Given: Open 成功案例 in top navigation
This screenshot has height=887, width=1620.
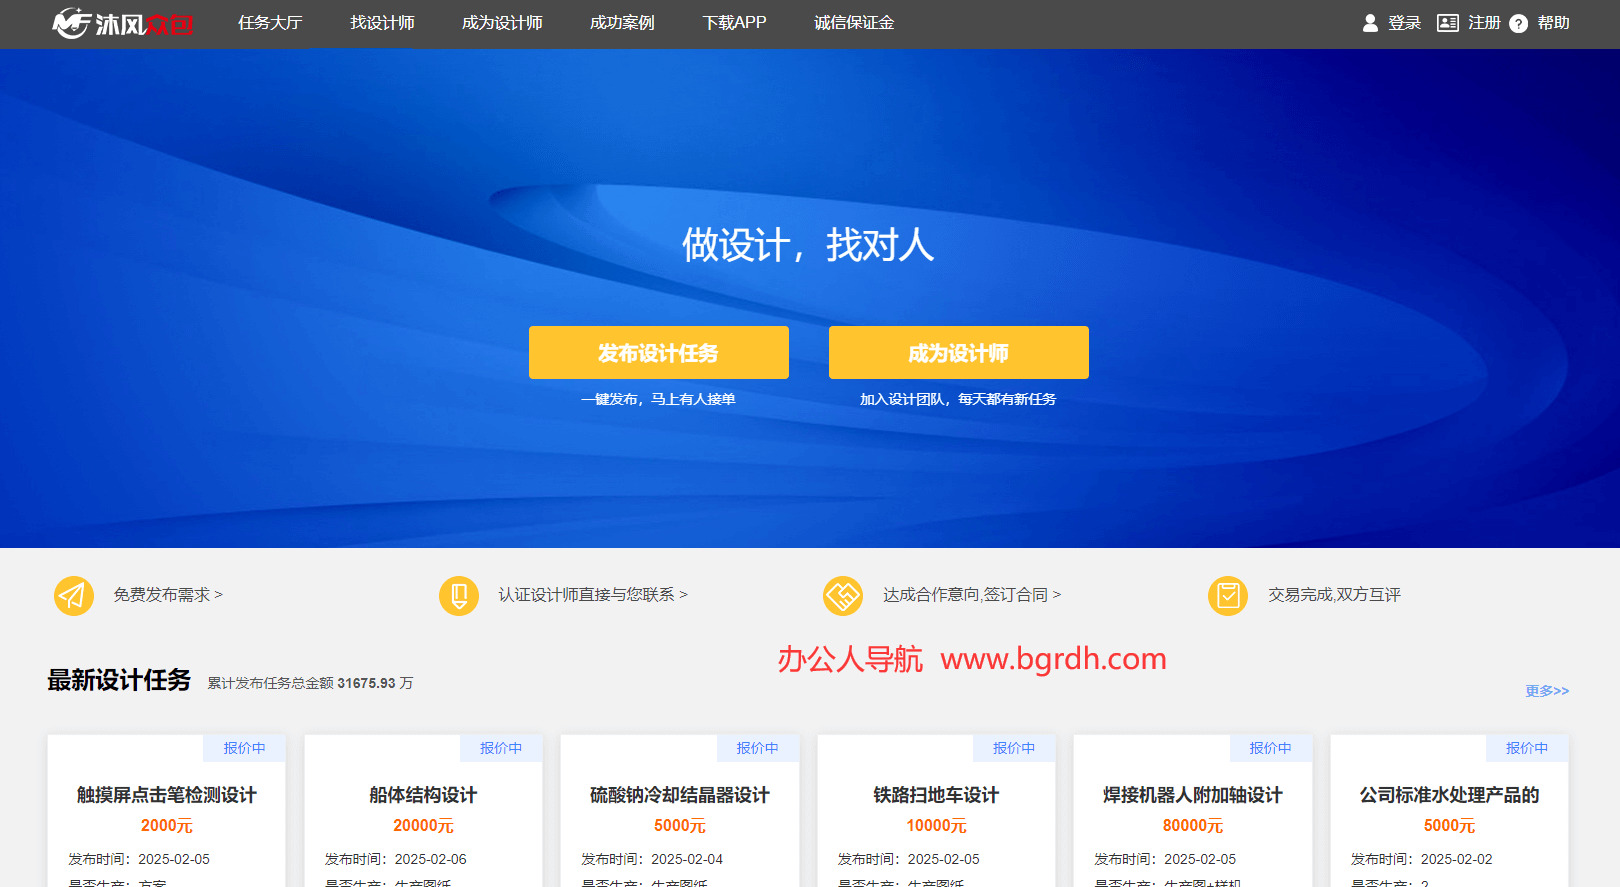Looking at the screenshot, I should click(x=622, y=23).
